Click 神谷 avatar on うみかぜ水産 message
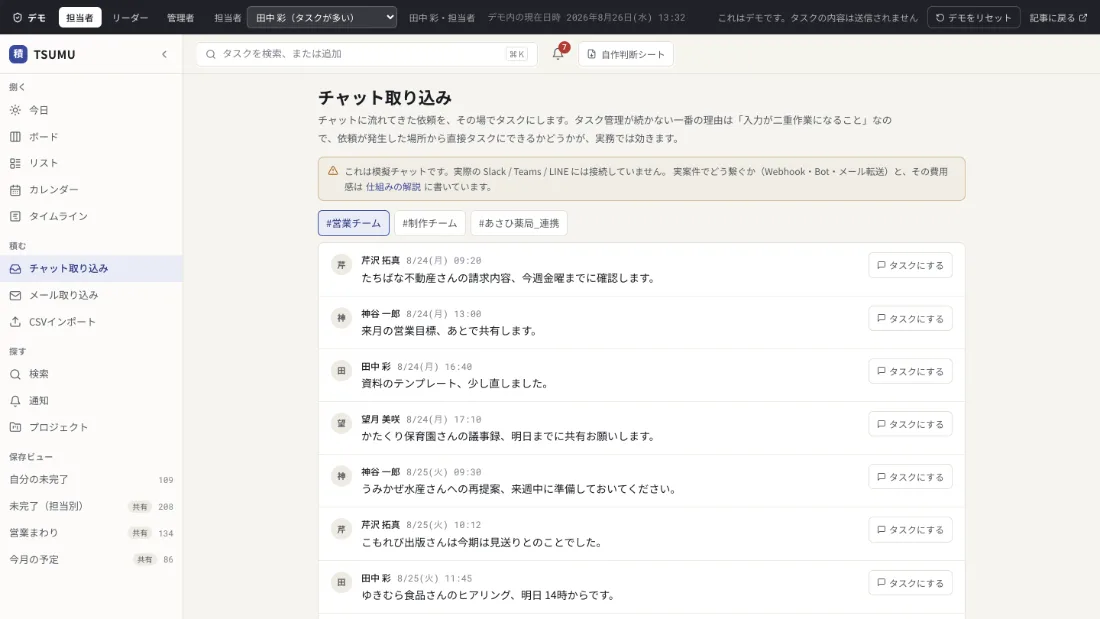Image resolution: width=1100 pixels, height=619 pixels. tap(342, 476)
